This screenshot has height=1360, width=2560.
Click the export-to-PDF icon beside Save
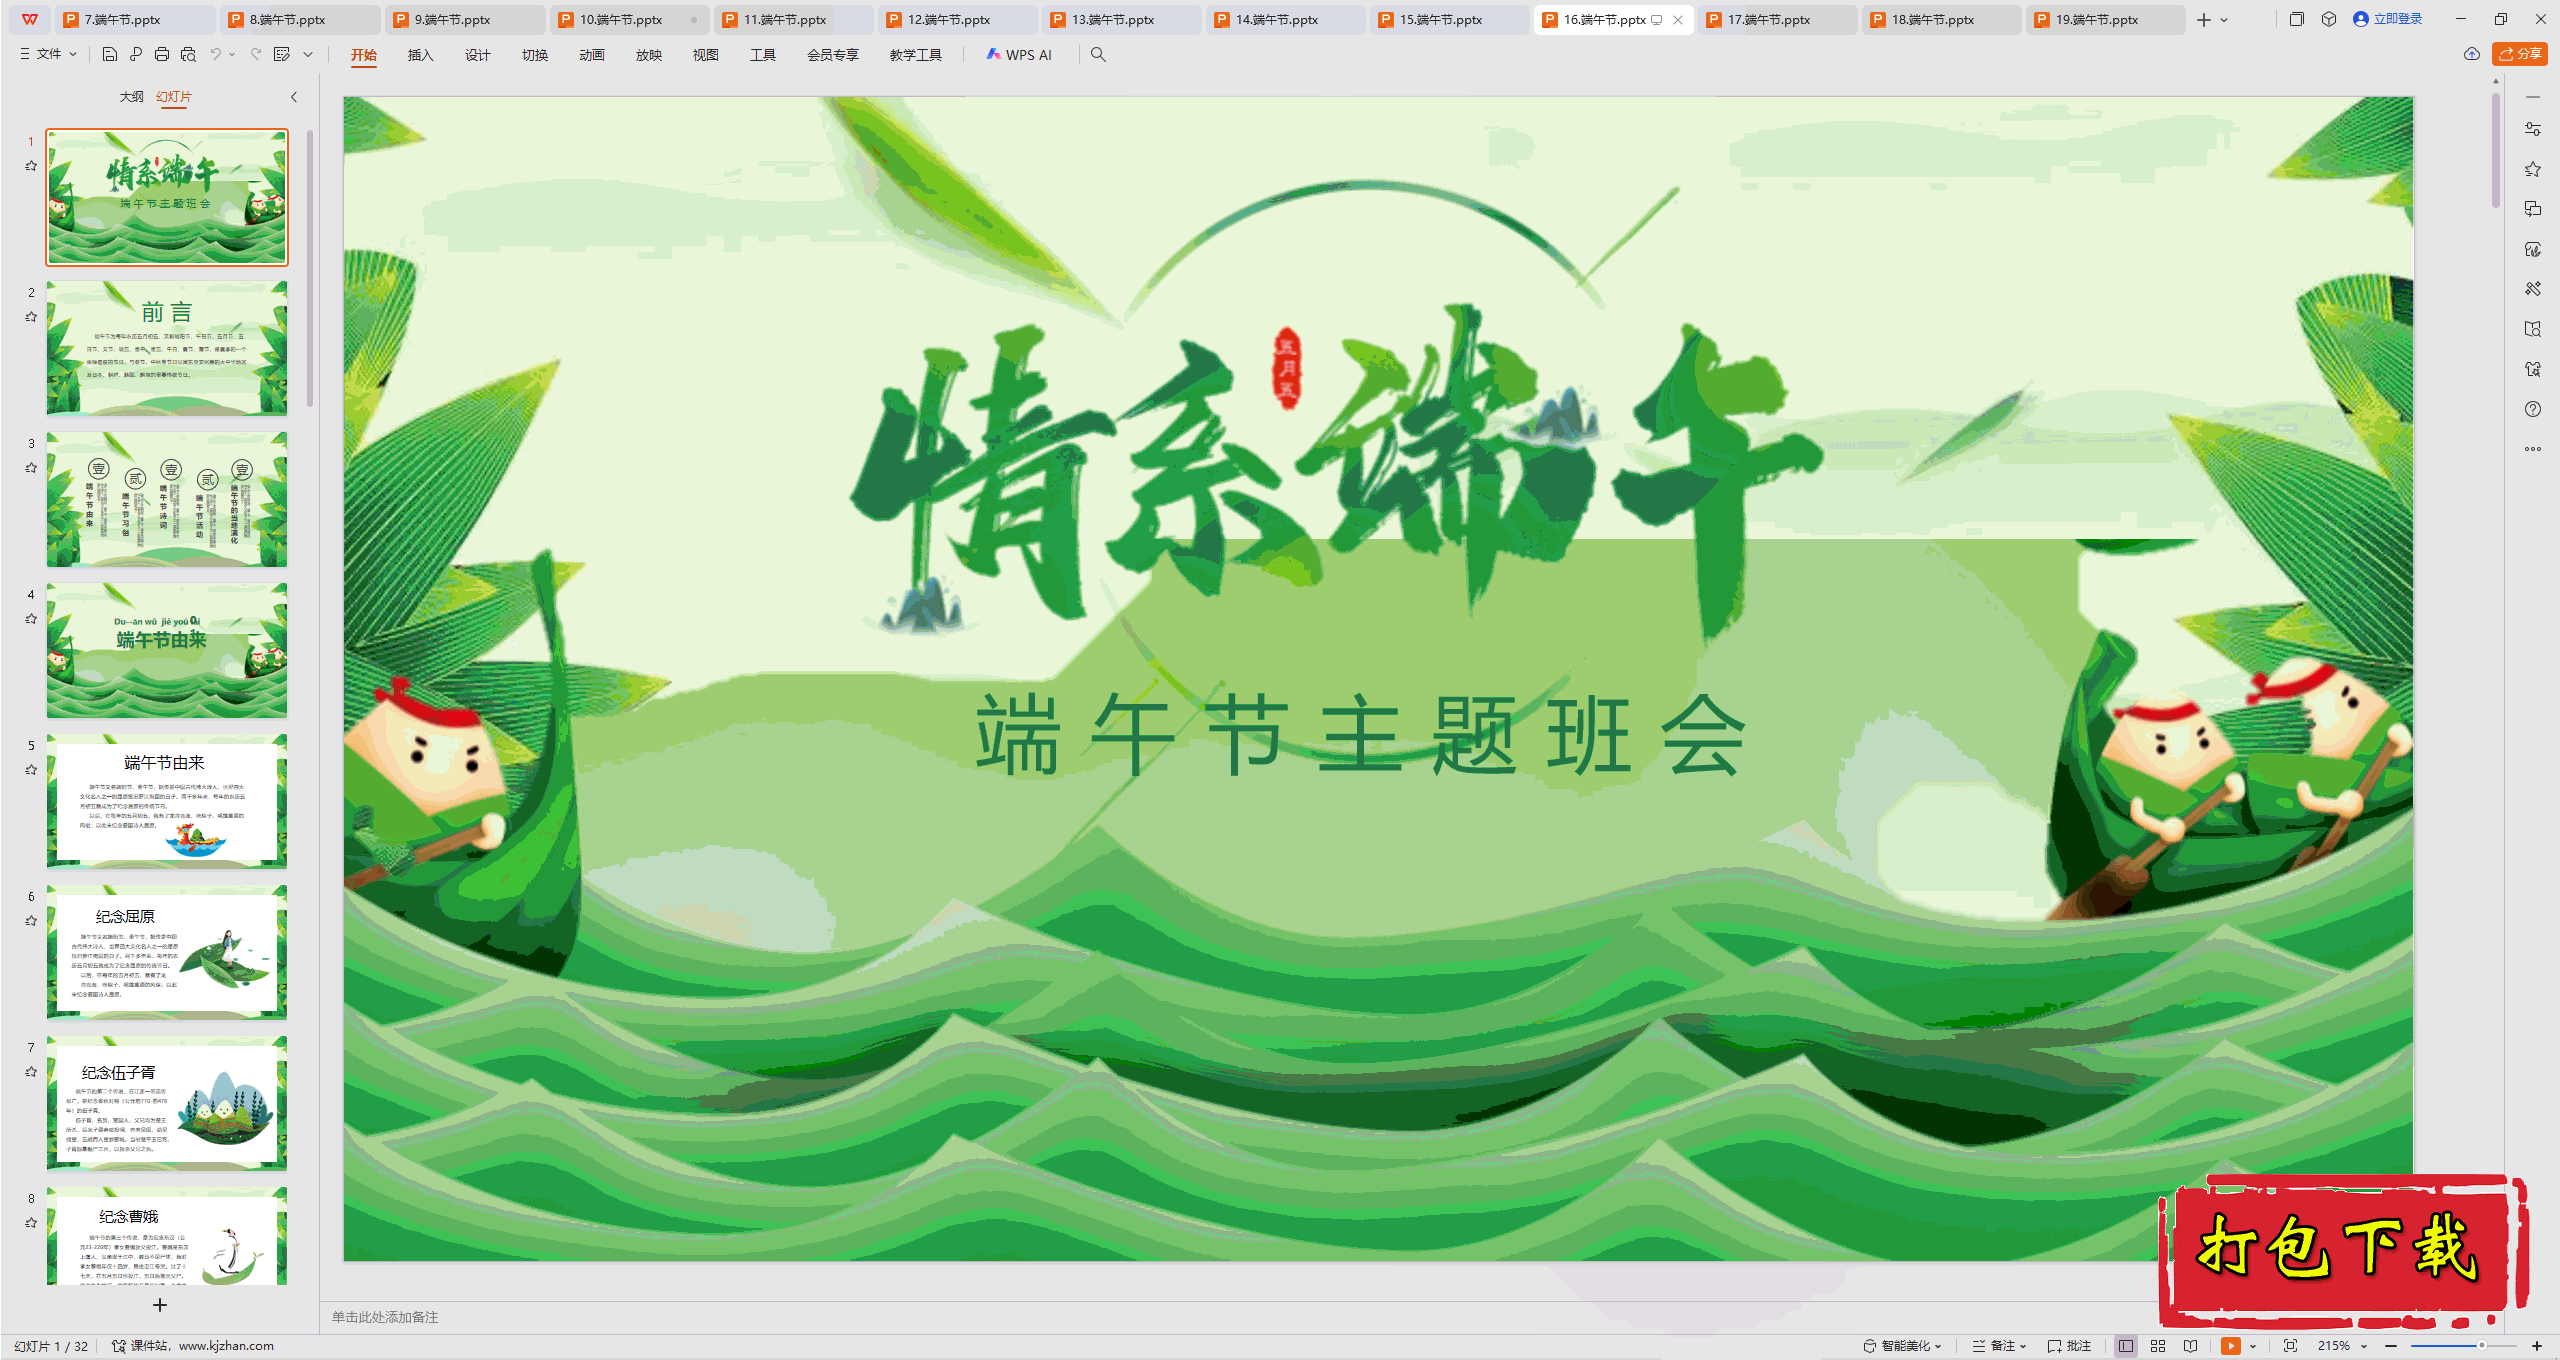[136, 54]
